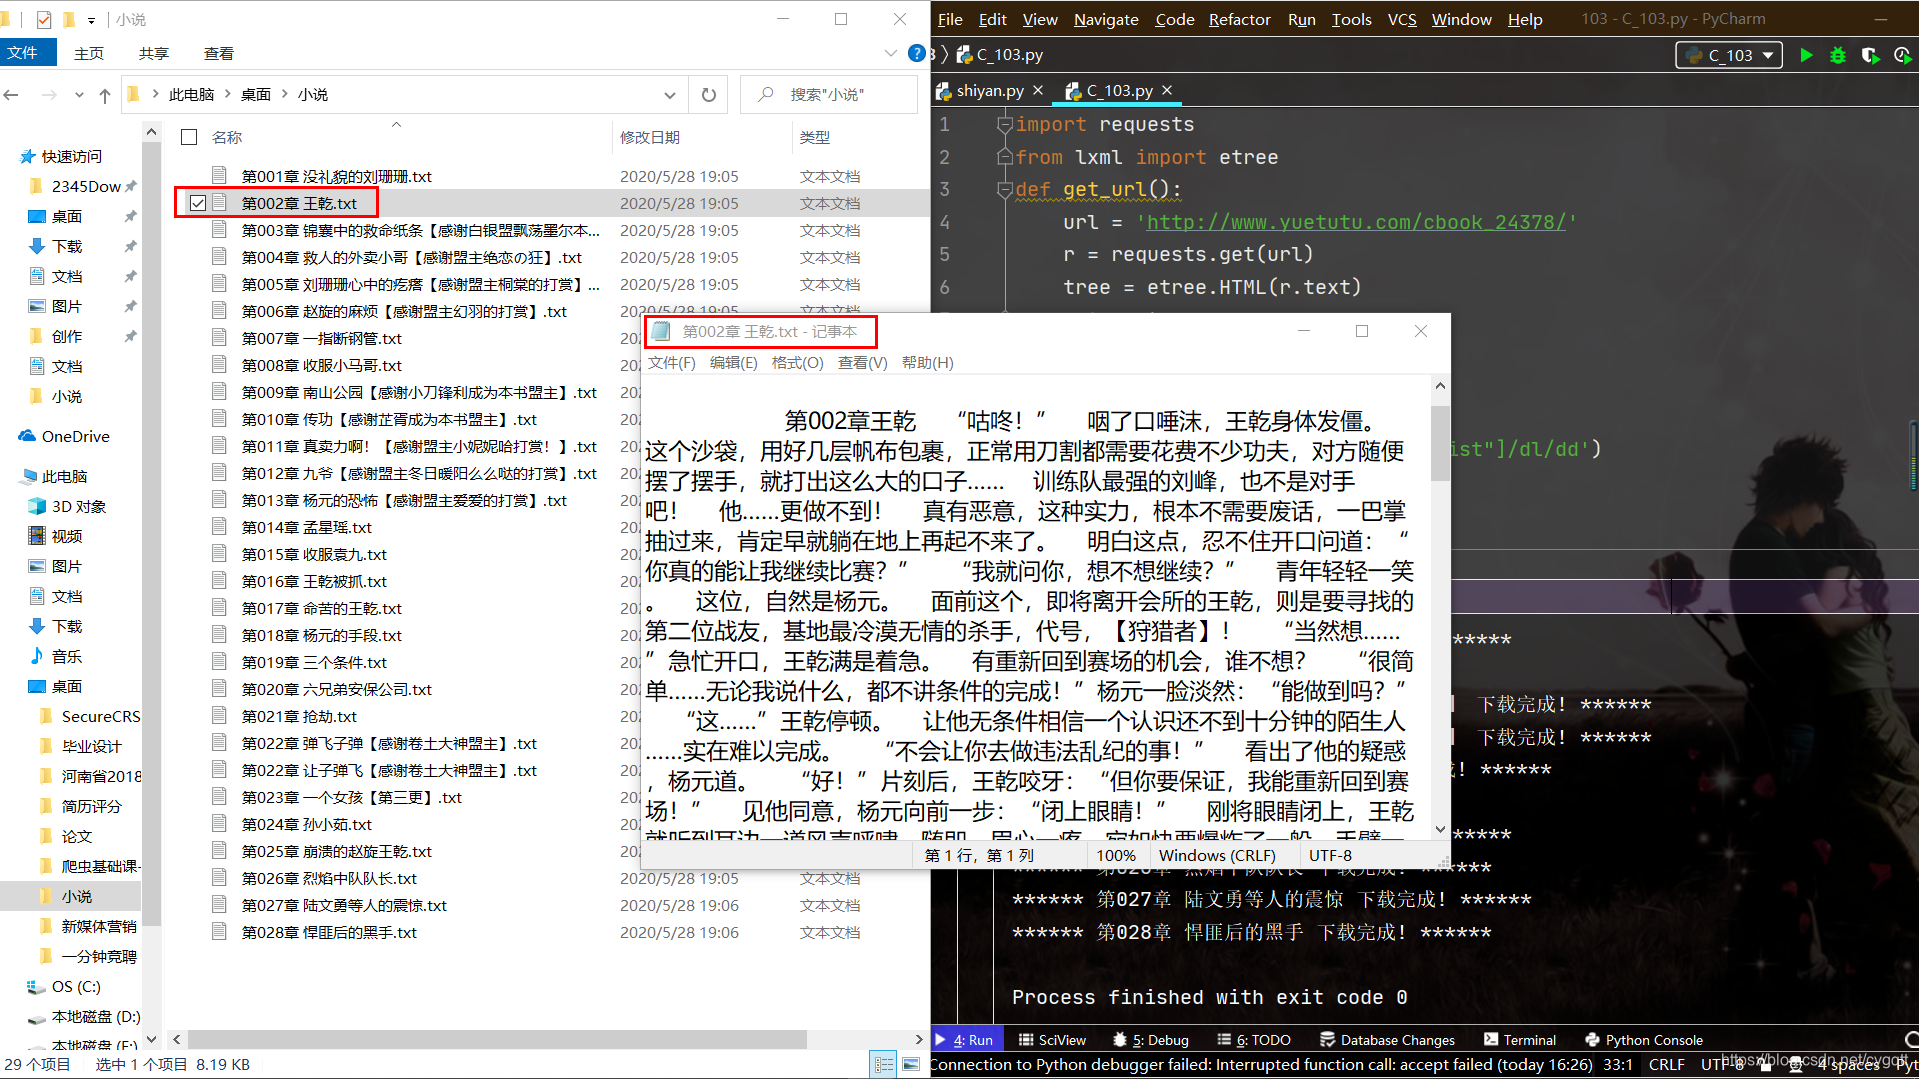Open the Terminal tool window
1919x1079 pixels.
pyautogui.click(x=1520, y=1040)
